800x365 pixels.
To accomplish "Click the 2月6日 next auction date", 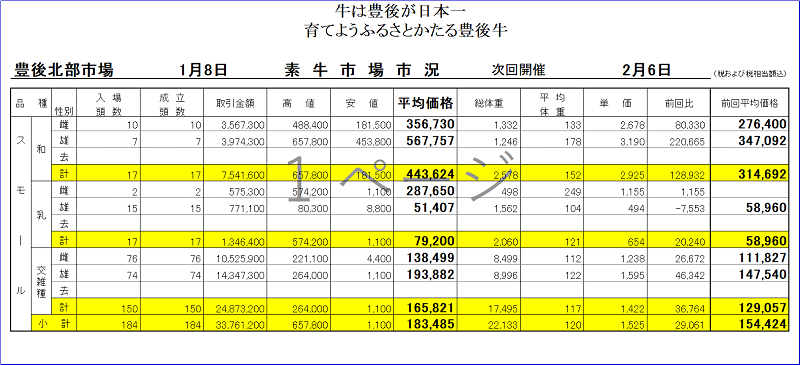I will click(x=646, y=70).
